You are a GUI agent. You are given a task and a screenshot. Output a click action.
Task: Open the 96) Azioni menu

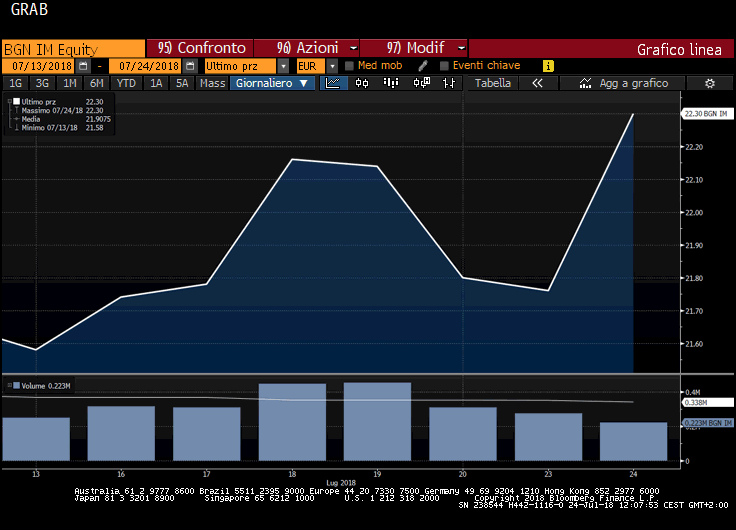(306, 48)
